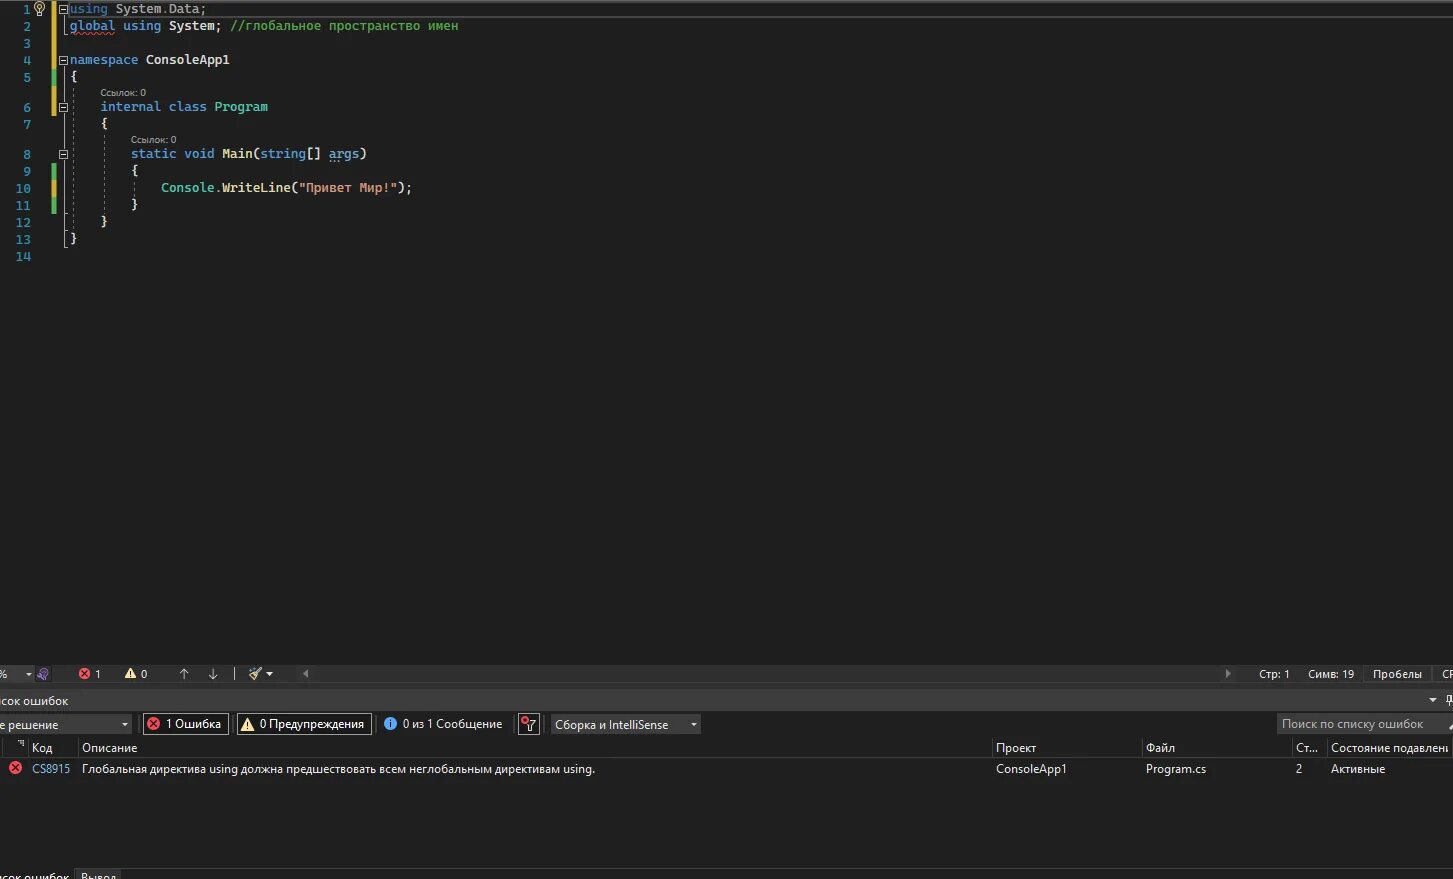Open the solution scope filter dropdown

(66, 724)
